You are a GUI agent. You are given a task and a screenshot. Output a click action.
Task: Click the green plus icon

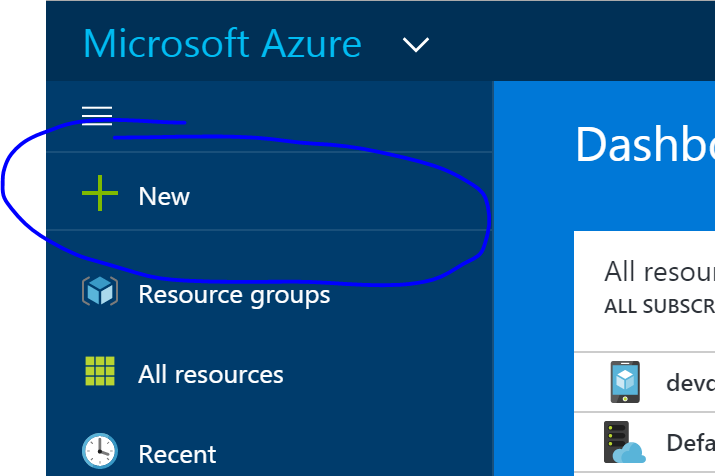(x=100, y=195)
